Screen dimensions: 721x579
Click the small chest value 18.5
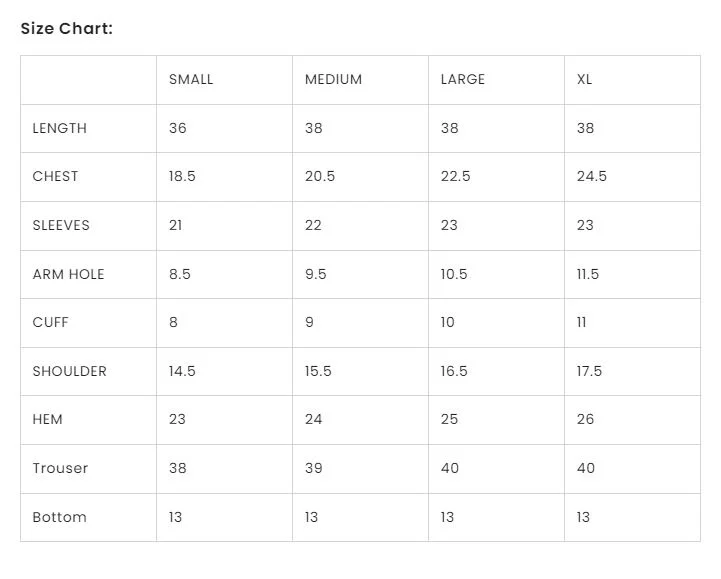coord(182,176)
